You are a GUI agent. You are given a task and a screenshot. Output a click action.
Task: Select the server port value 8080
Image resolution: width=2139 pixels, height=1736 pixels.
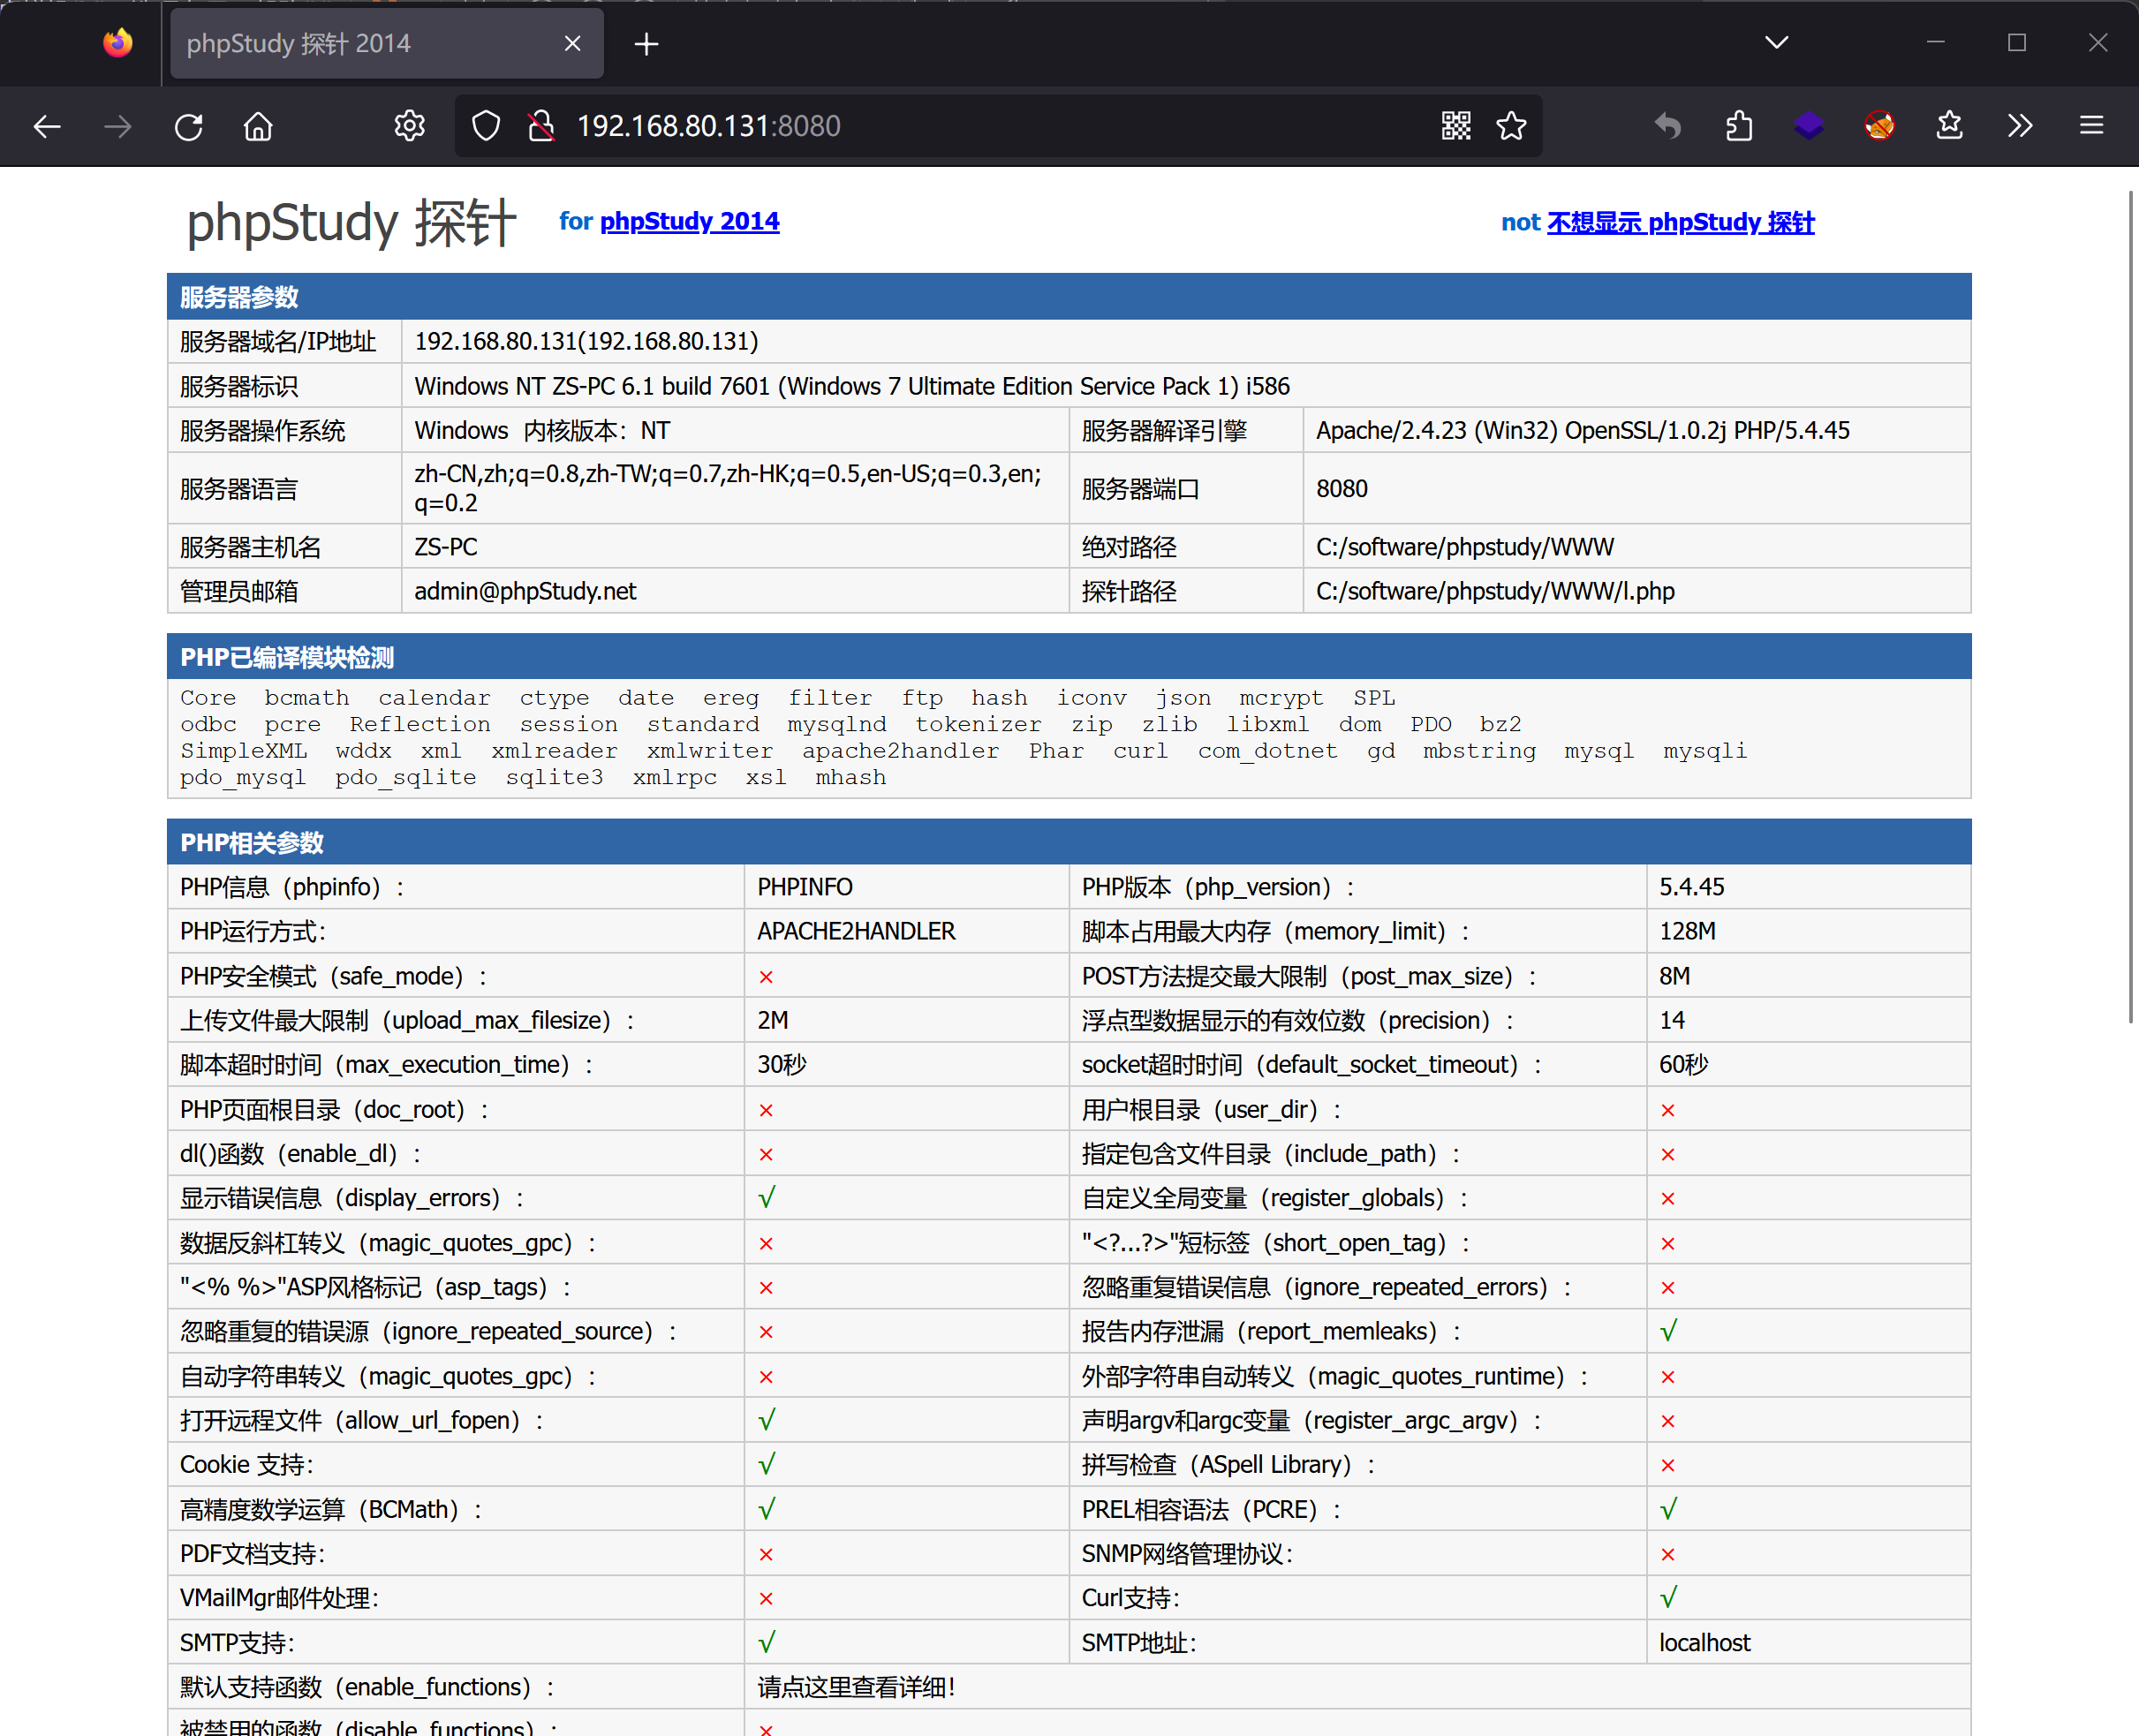(1341, 489)
